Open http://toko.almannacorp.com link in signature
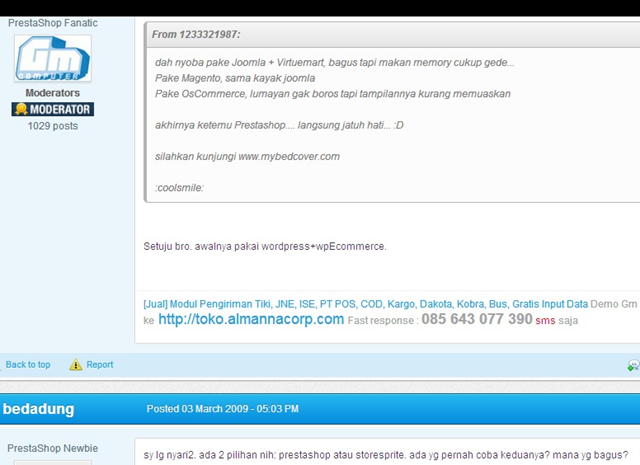 251,319
